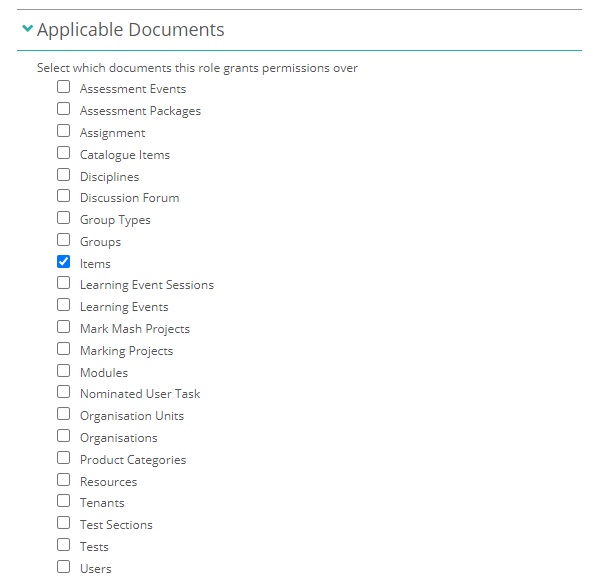This screenshot has height=584, width=600.
Task: Enable the Assessment Events checkbox
Action: pyautogui.click(x=64, y=87)
